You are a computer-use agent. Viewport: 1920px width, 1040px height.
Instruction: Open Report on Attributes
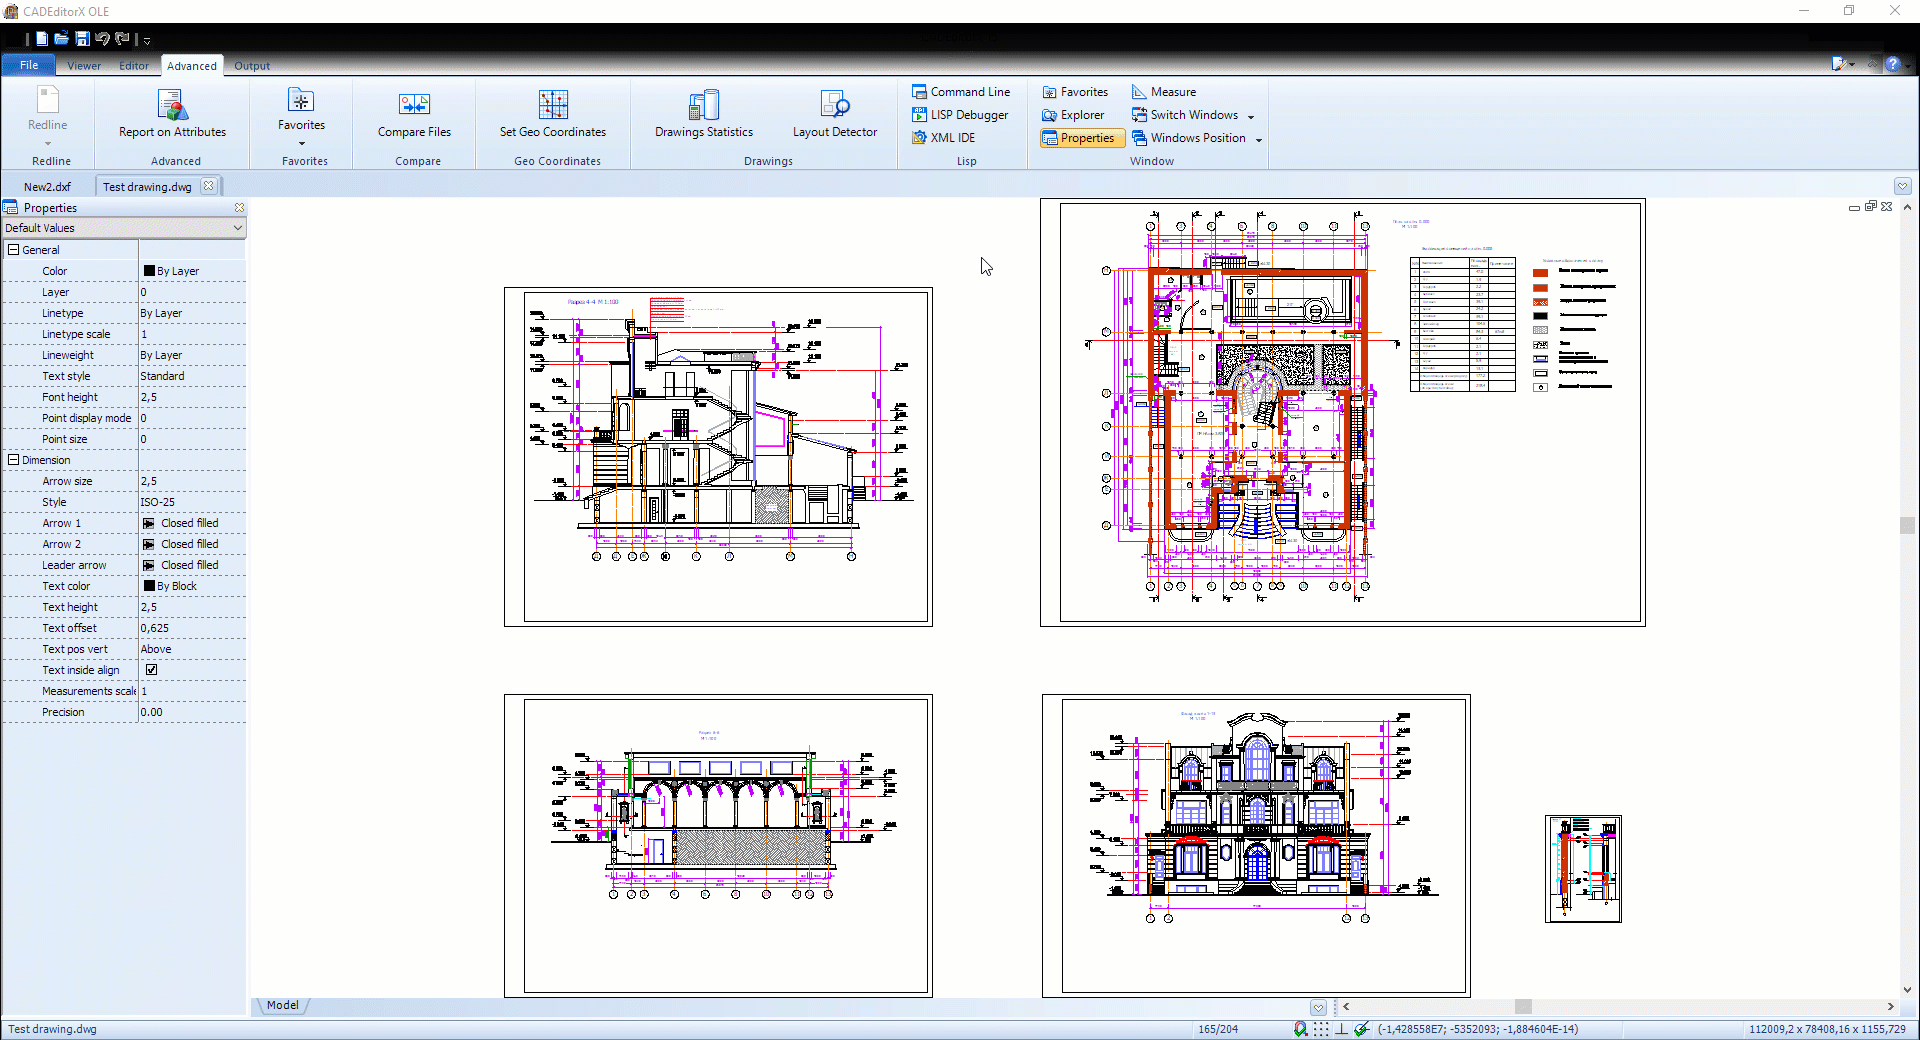[172, 114]
